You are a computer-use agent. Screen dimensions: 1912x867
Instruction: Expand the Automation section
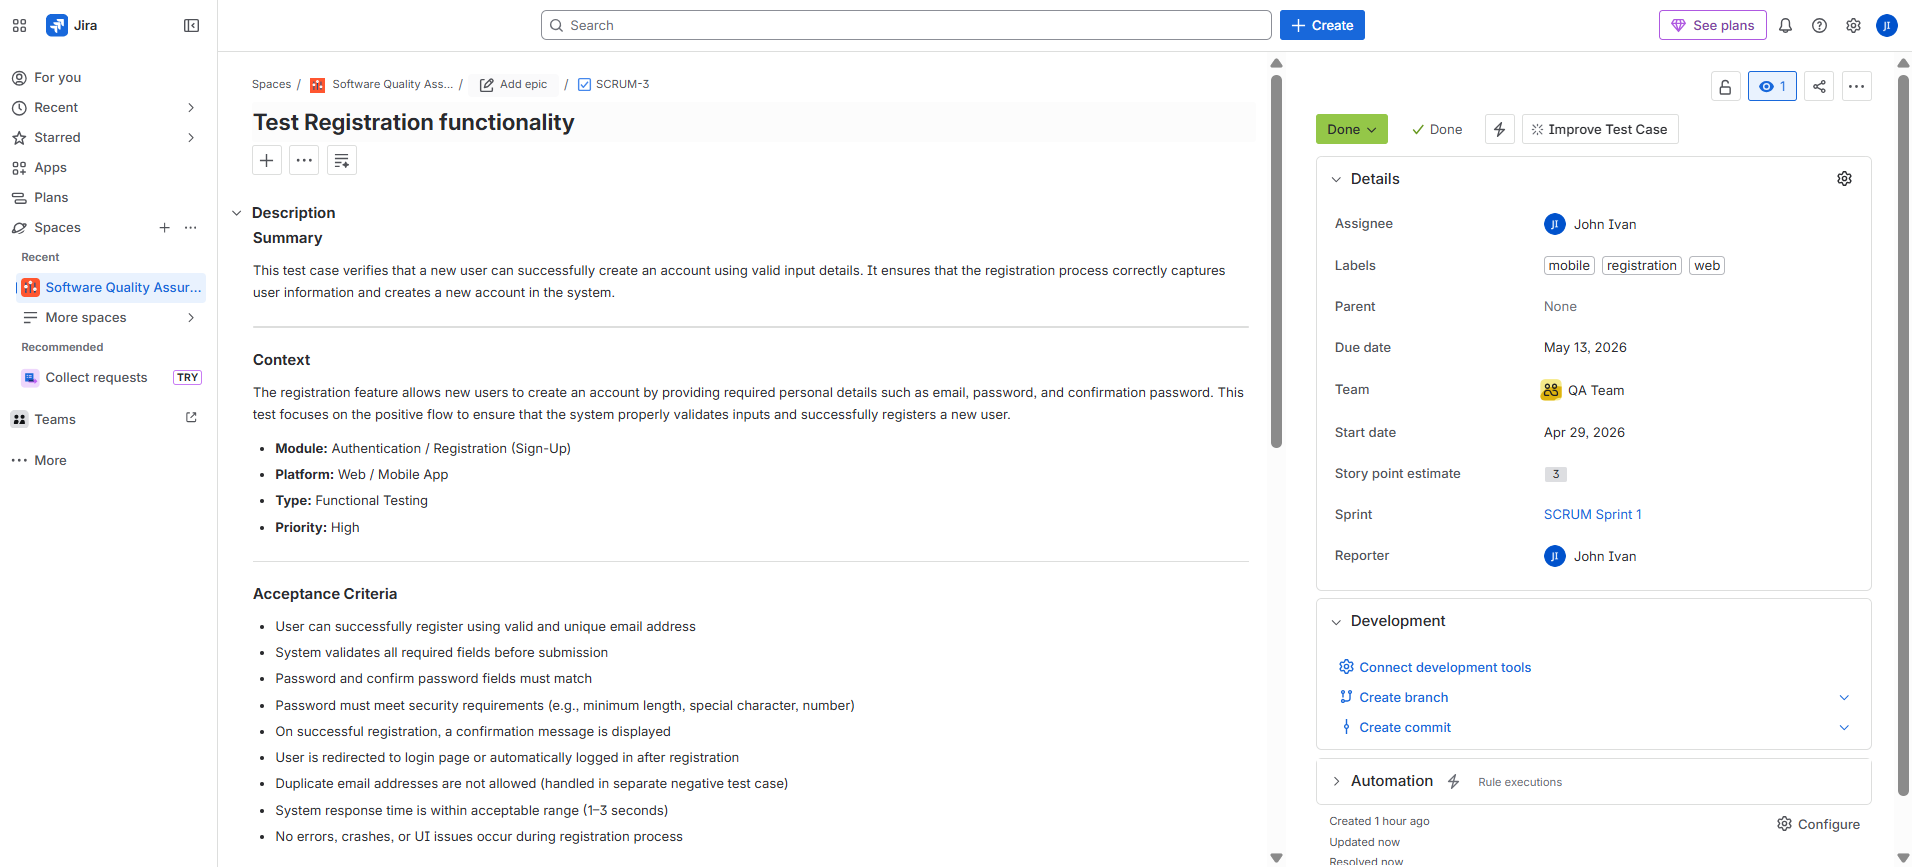click(x=1336, y=782)
